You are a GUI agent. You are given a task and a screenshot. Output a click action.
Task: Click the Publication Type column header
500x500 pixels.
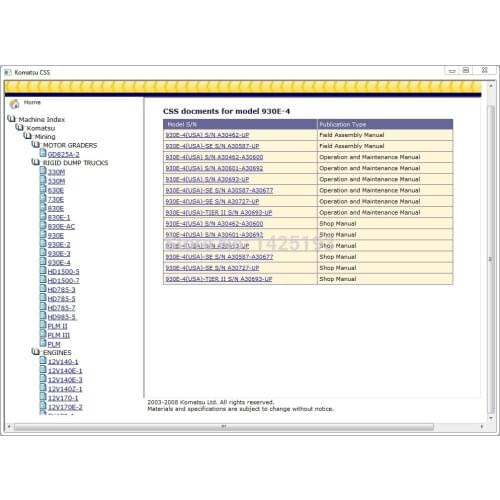[x=385, y=124]
